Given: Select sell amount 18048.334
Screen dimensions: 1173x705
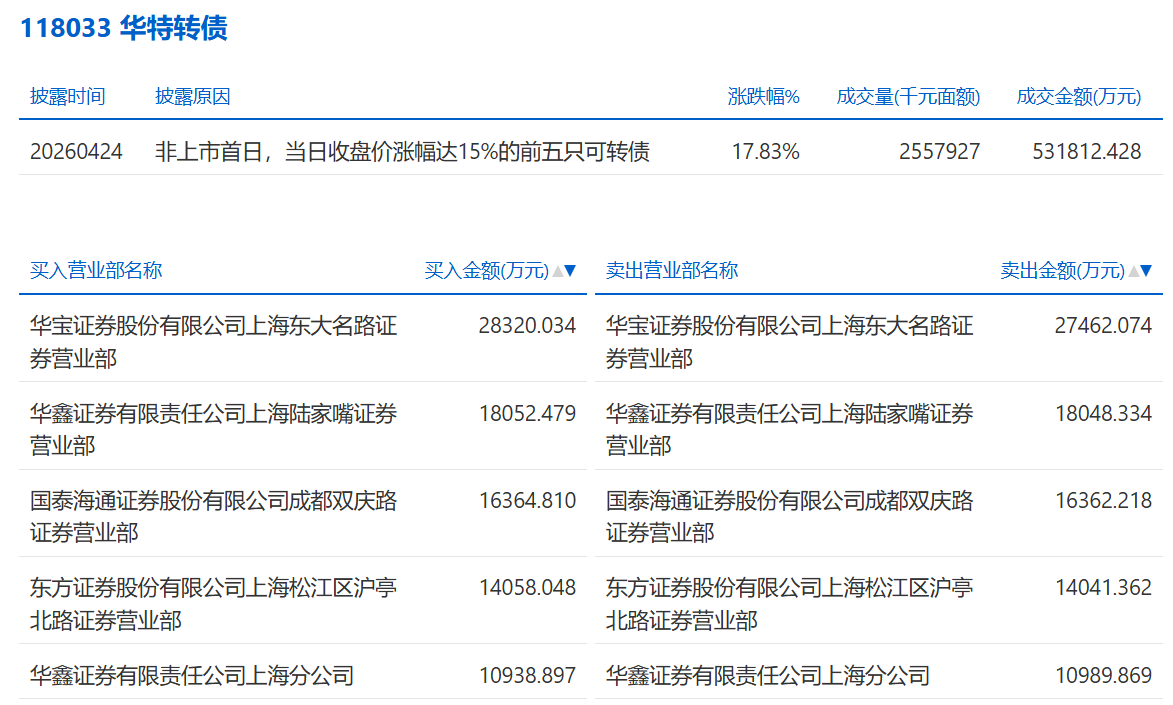Looking at the screenshot, I should pyautogui.click(x=1103, y=413).
